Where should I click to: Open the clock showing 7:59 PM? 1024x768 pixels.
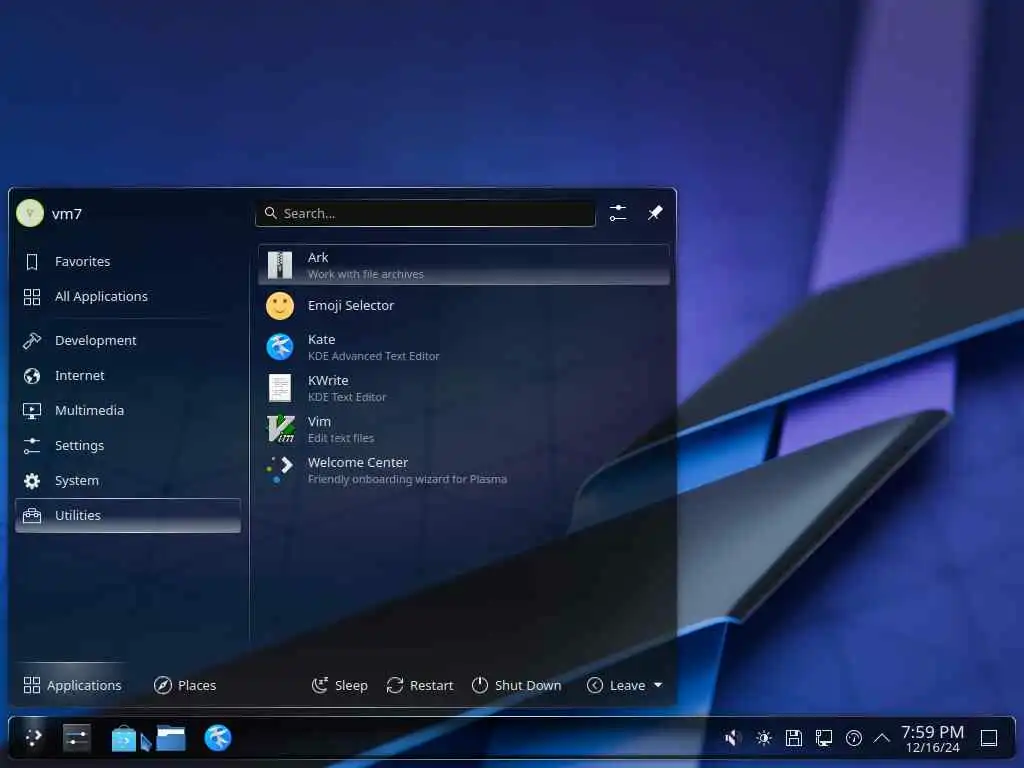(933, 731)
